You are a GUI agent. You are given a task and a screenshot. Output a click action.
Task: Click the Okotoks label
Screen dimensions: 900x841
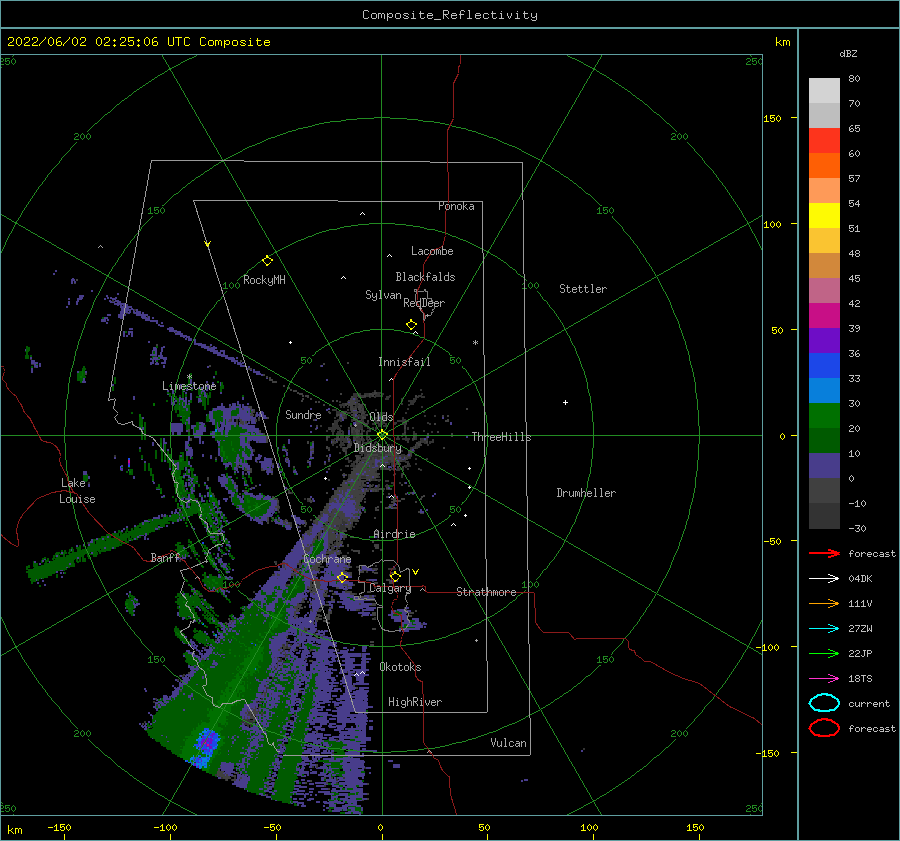[x=400, y=667]
